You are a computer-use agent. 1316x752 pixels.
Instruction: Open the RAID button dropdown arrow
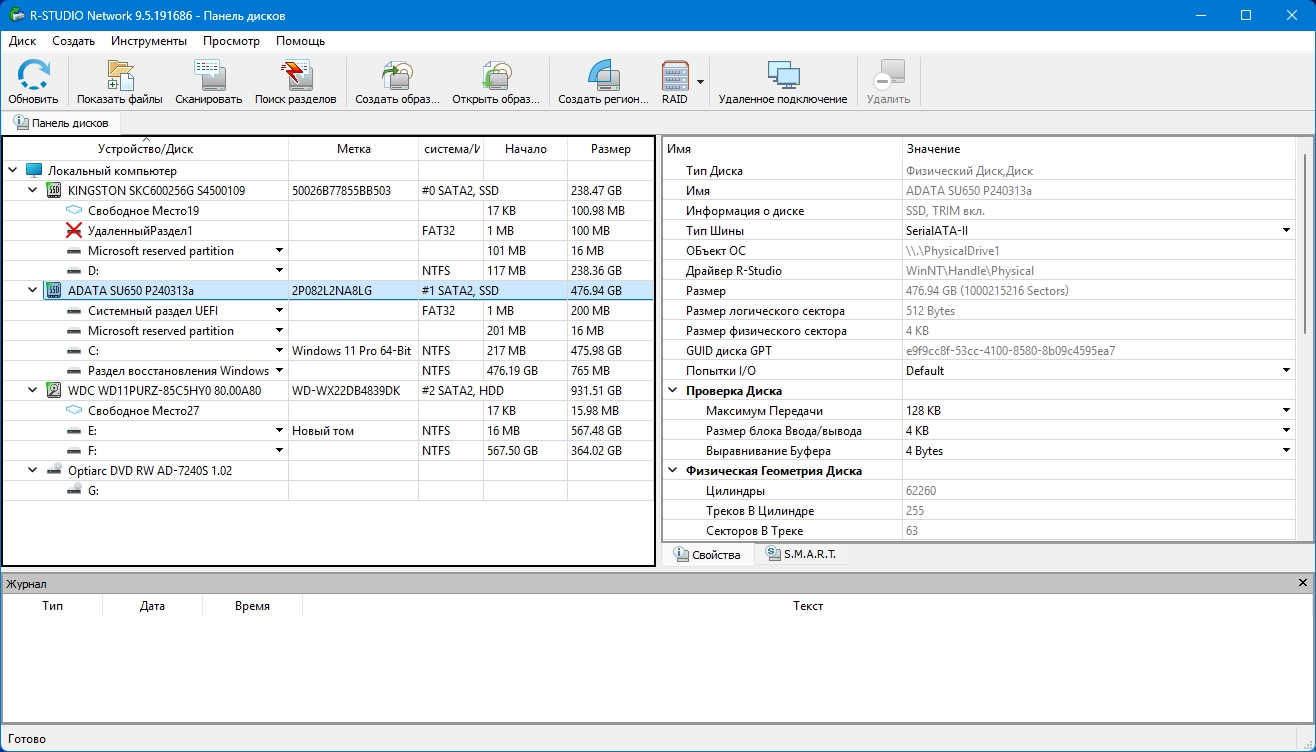coord(701,82)
